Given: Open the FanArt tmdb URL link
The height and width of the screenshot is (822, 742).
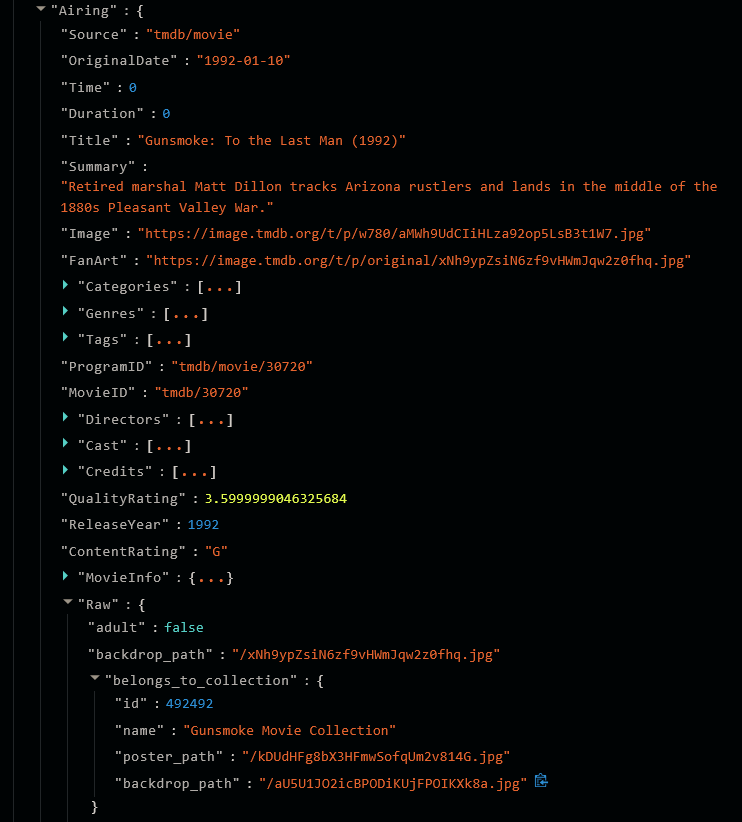Looking at the screenshot, I should coord(418,261).
